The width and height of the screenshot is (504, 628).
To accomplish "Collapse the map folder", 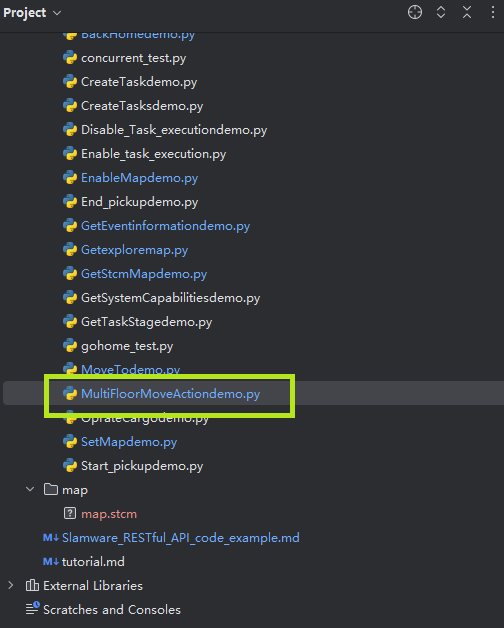I will pyautogui.click(x=30, y=489).
